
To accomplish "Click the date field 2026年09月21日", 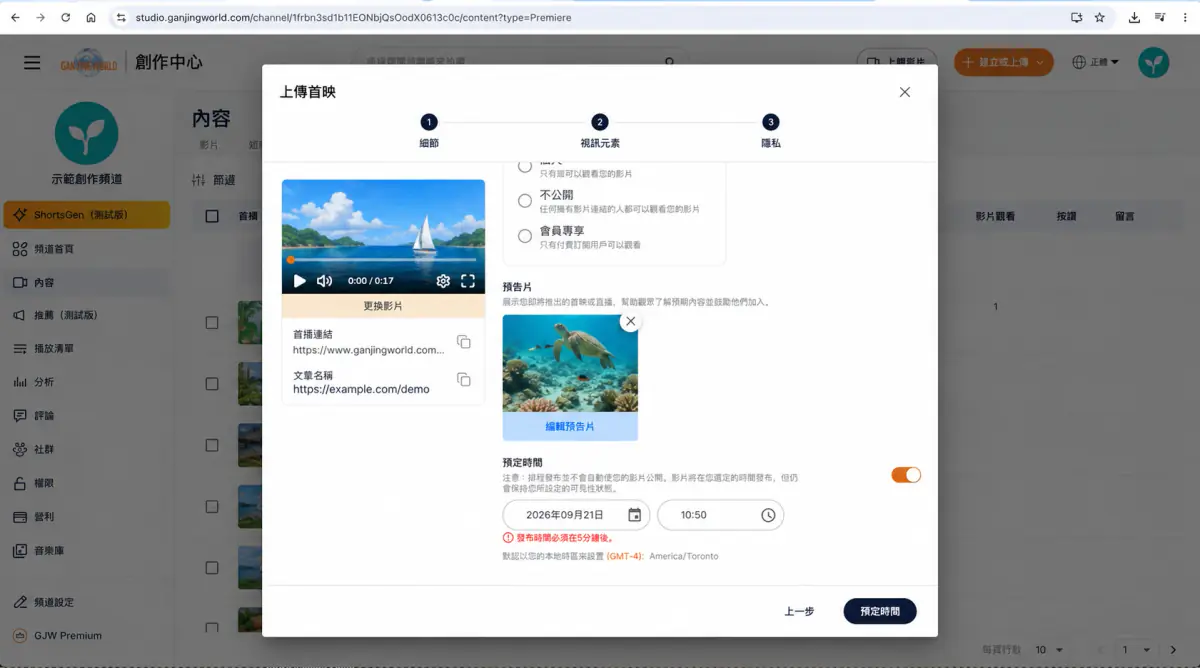I will [576, 515].
